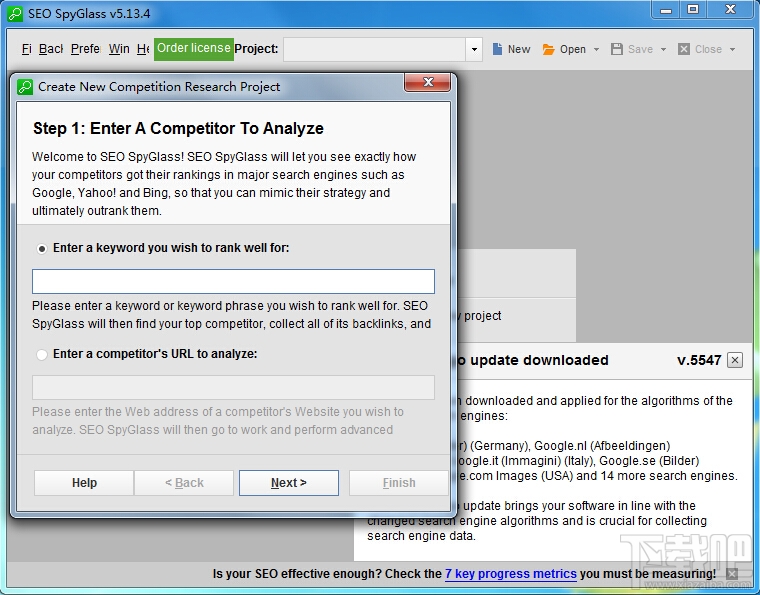The image size is (760, 595).
Task: Open the 7 key progress metrics link
Action: (x=511, y=574)
